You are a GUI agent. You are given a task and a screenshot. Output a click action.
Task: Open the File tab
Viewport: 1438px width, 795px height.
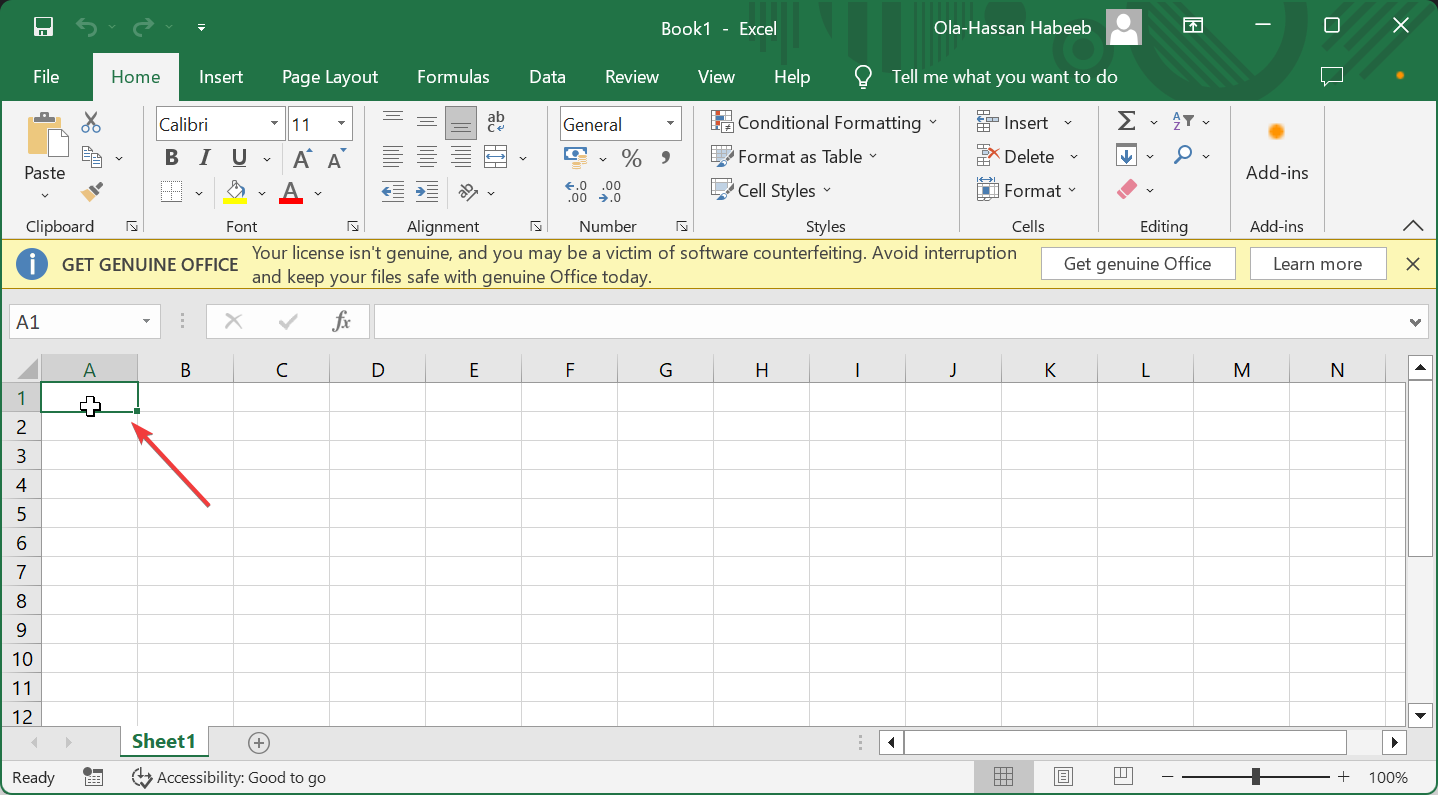coord(46,77)
